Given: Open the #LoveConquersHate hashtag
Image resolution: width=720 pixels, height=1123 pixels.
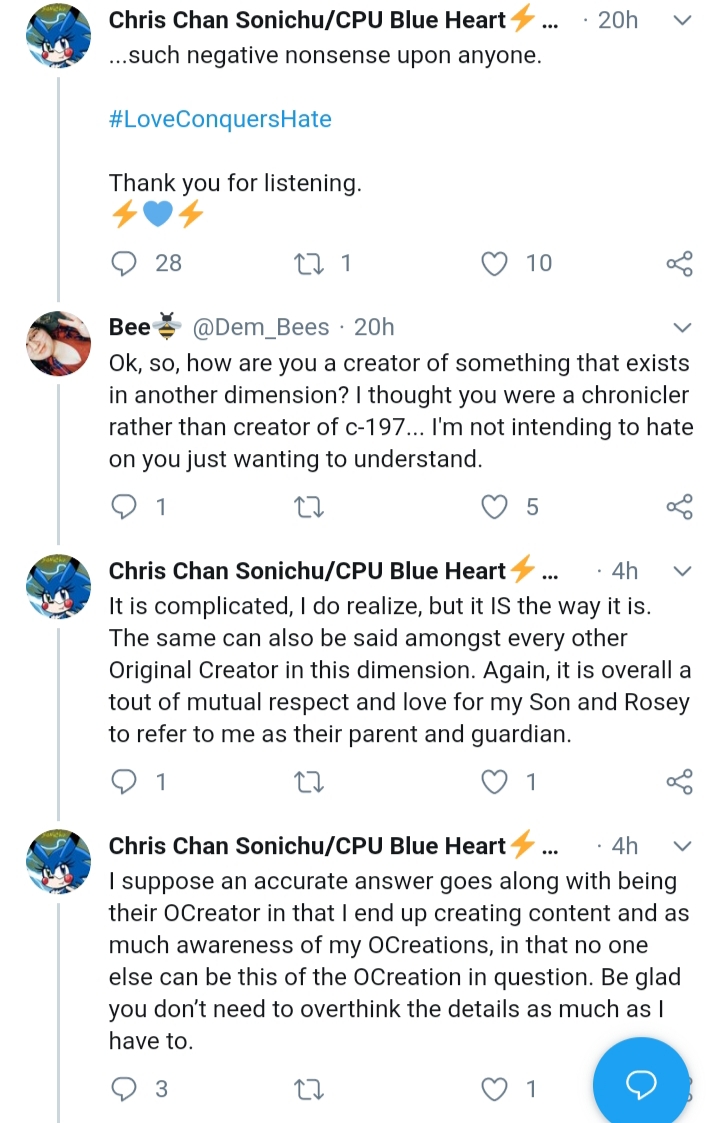Looking at the screenshot, I should point(220,119).
